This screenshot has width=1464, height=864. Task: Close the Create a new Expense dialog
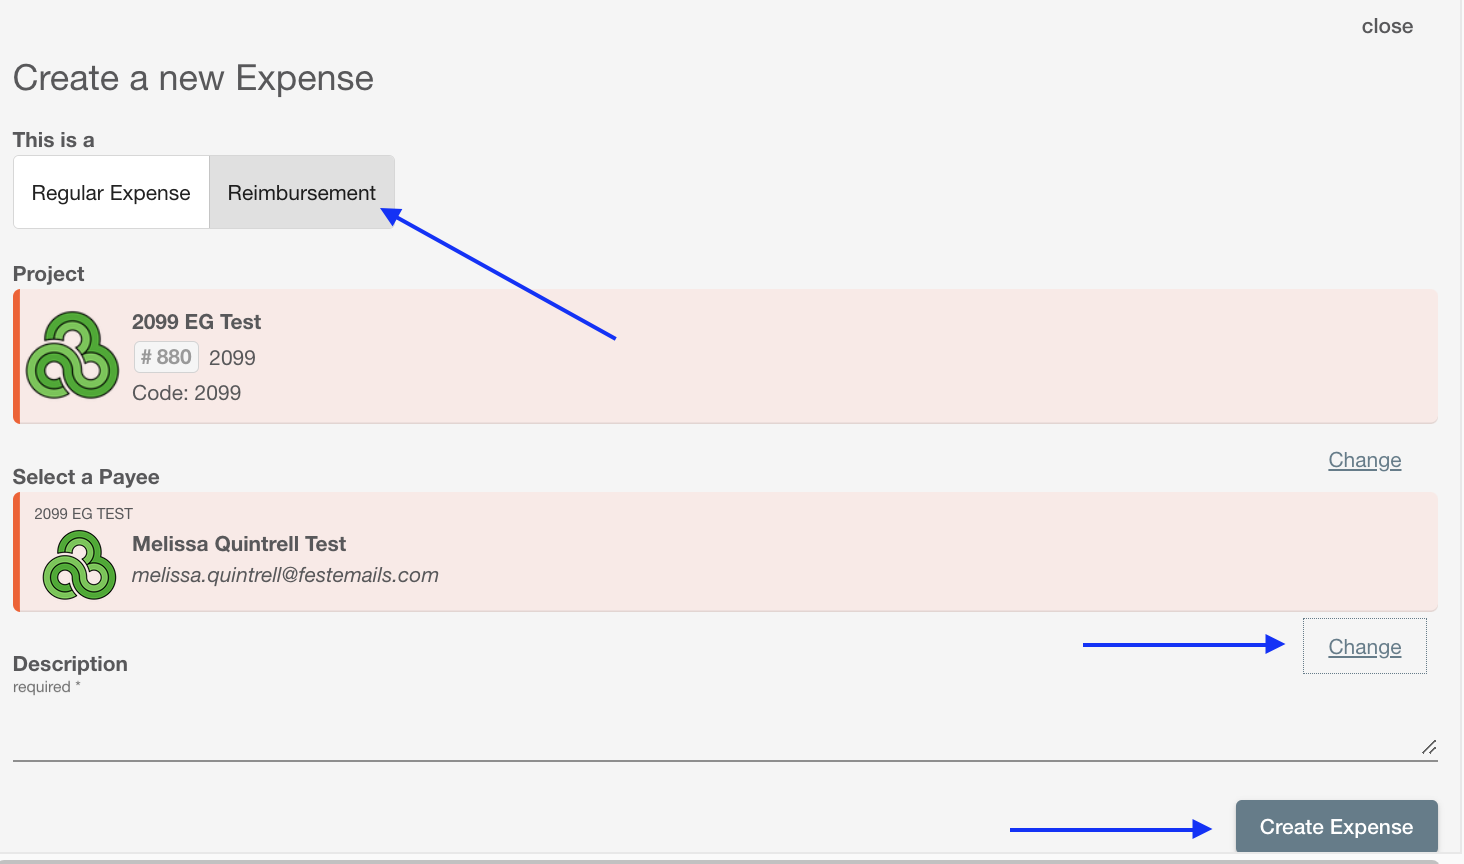pyautogui.click(x=1387, y=27)
